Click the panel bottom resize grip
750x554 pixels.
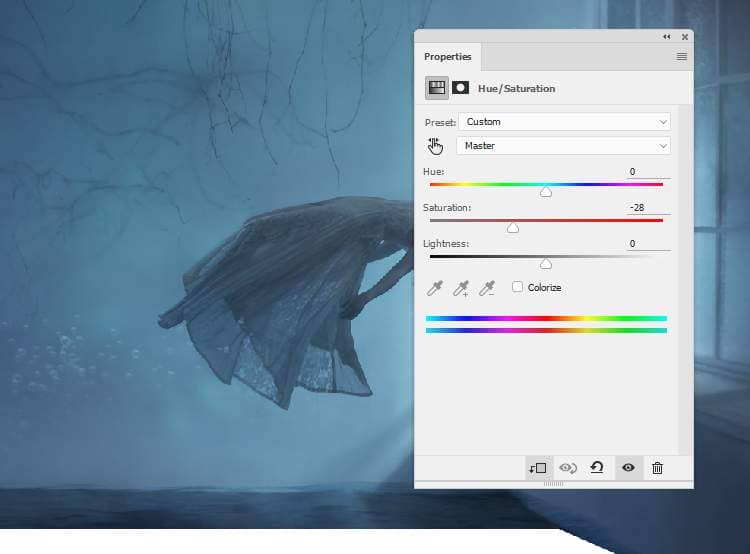pos(553,484)
